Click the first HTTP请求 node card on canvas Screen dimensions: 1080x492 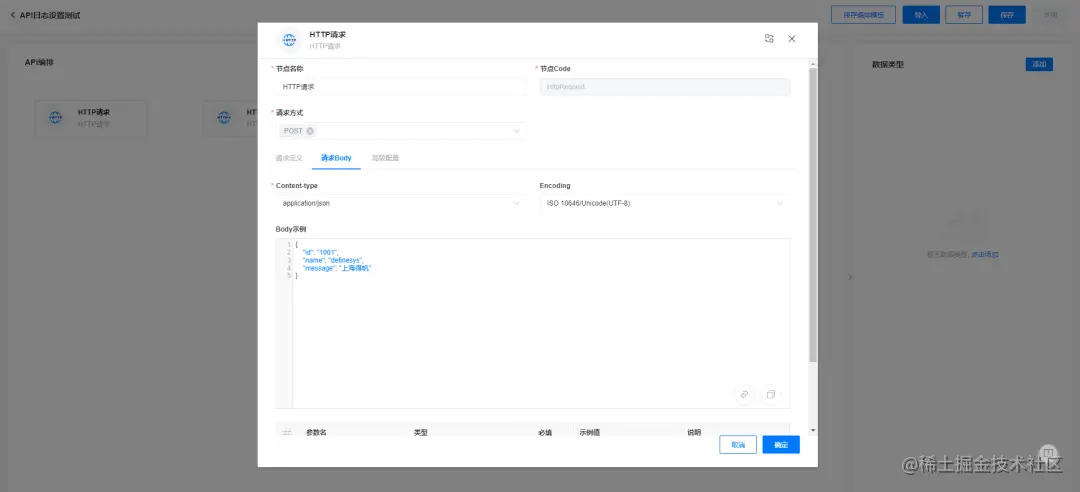pos(91,118)
